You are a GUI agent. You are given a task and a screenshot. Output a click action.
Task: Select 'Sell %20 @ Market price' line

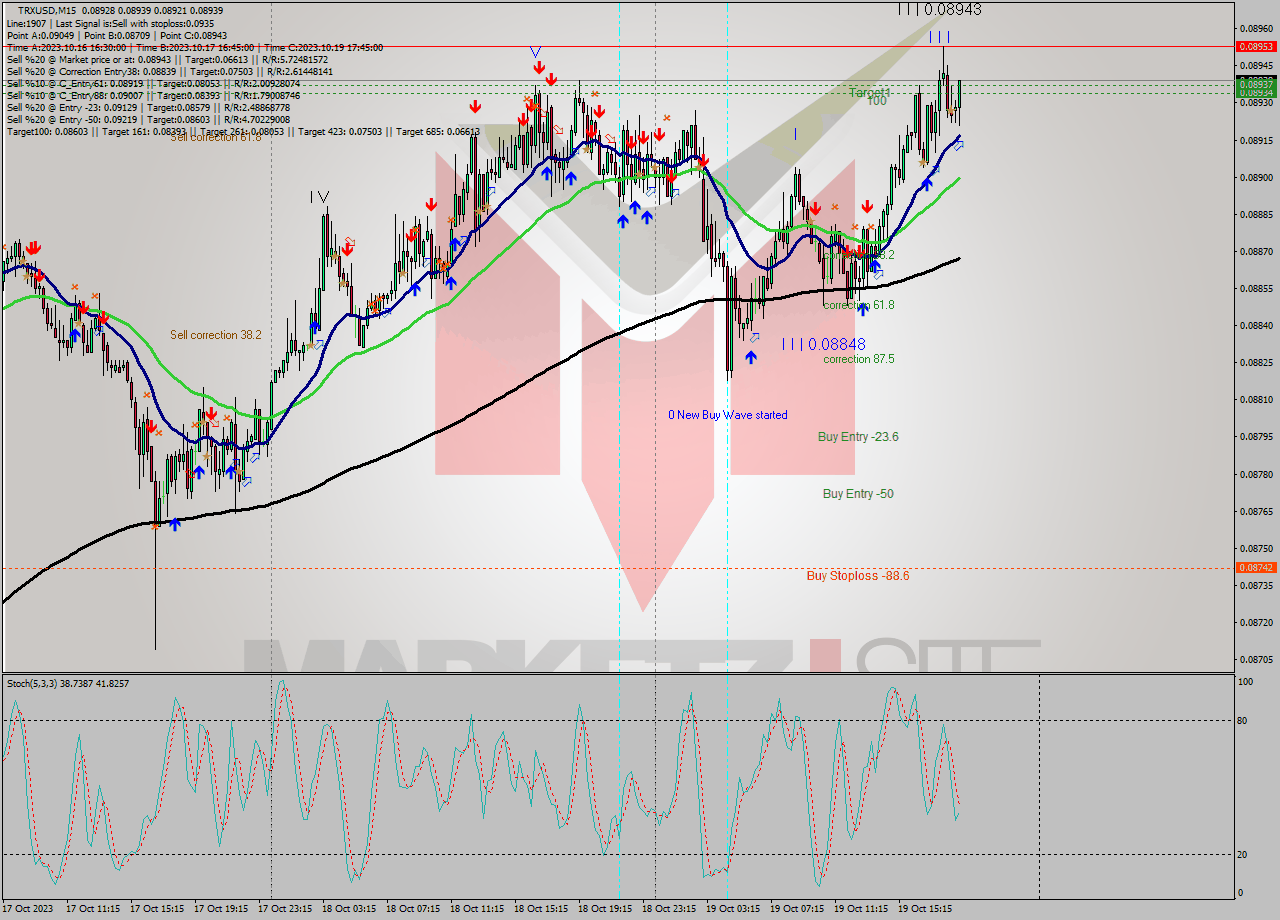167,59
